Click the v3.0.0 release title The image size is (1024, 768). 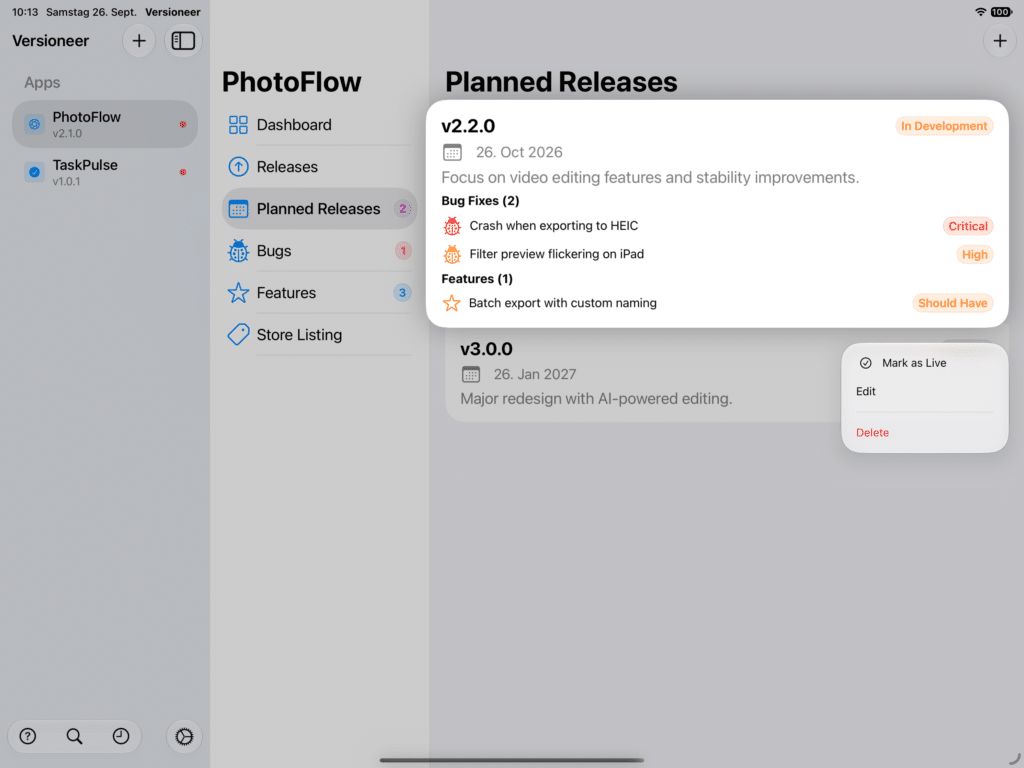[x=487, y=349]
